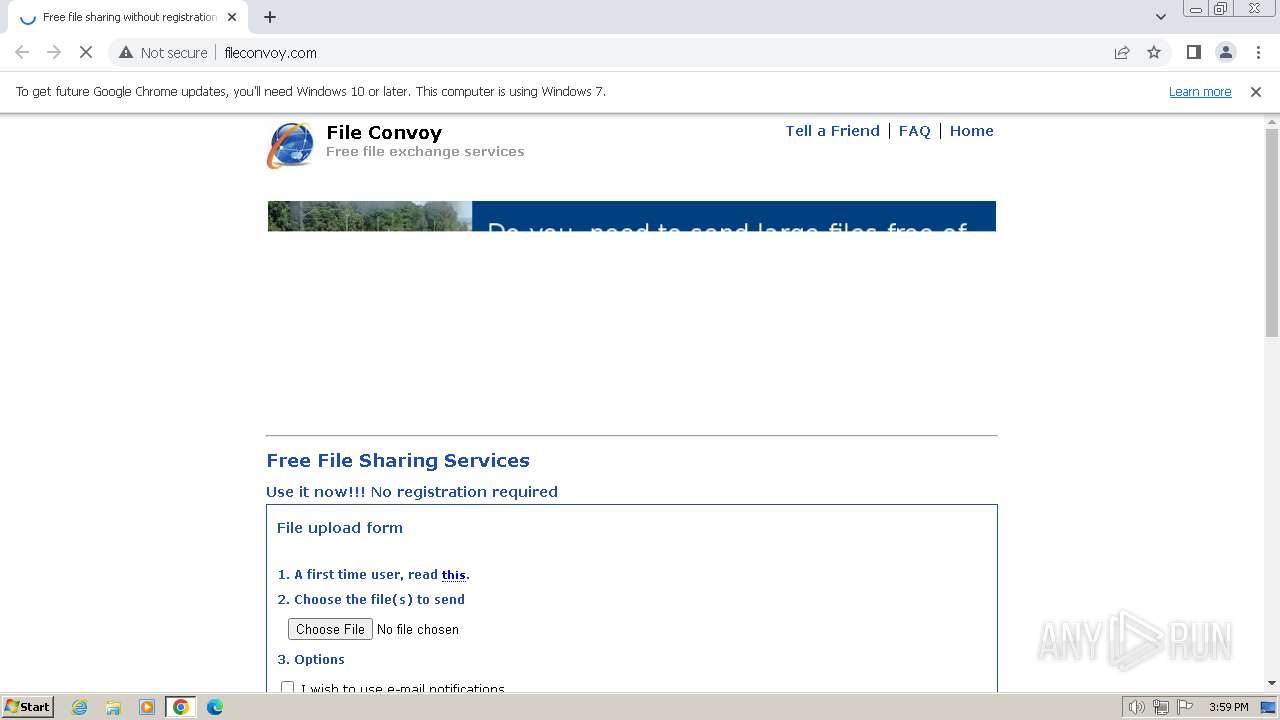
Task: Click the banner advertisement image
Action: [x=631, y=216]
